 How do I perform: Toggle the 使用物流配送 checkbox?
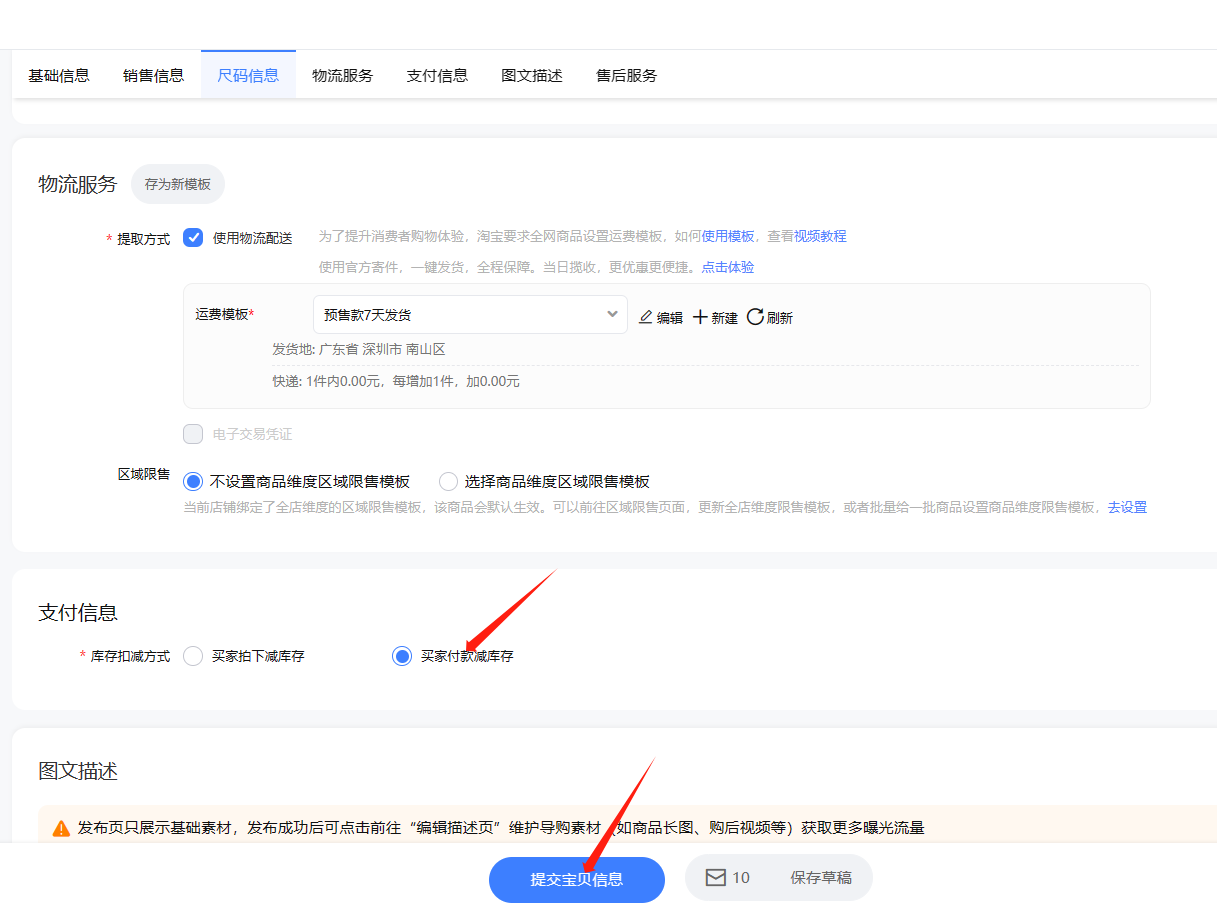point(193,238)
